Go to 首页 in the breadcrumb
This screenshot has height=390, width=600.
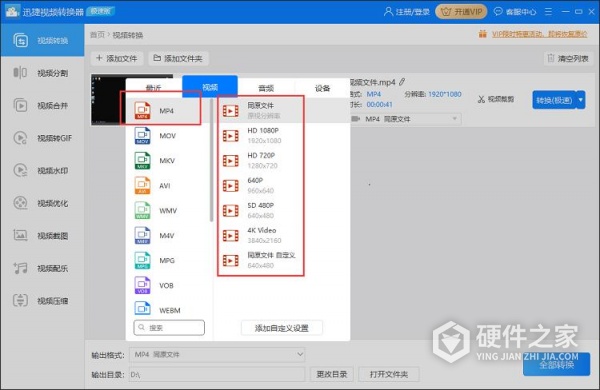[97, 35]
